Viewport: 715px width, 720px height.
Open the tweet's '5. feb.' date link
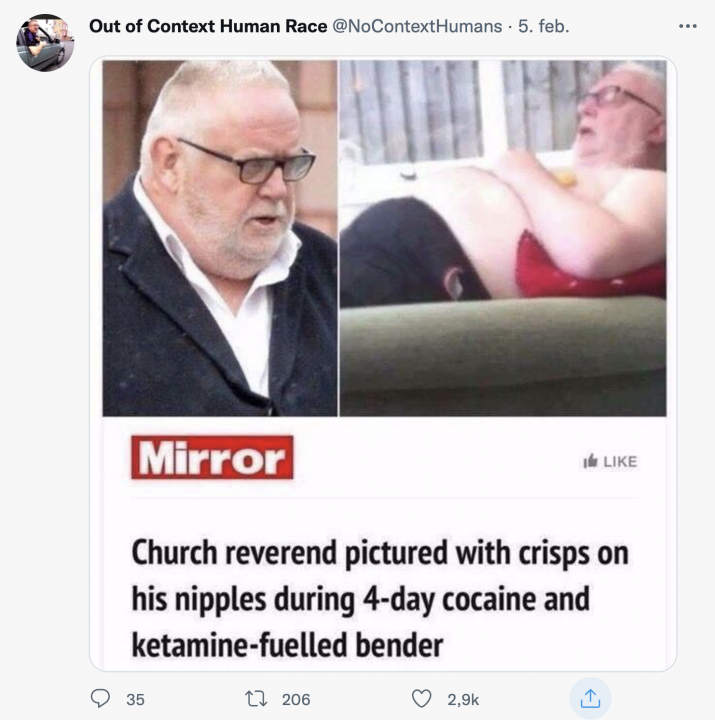click(x=543, y=26)
